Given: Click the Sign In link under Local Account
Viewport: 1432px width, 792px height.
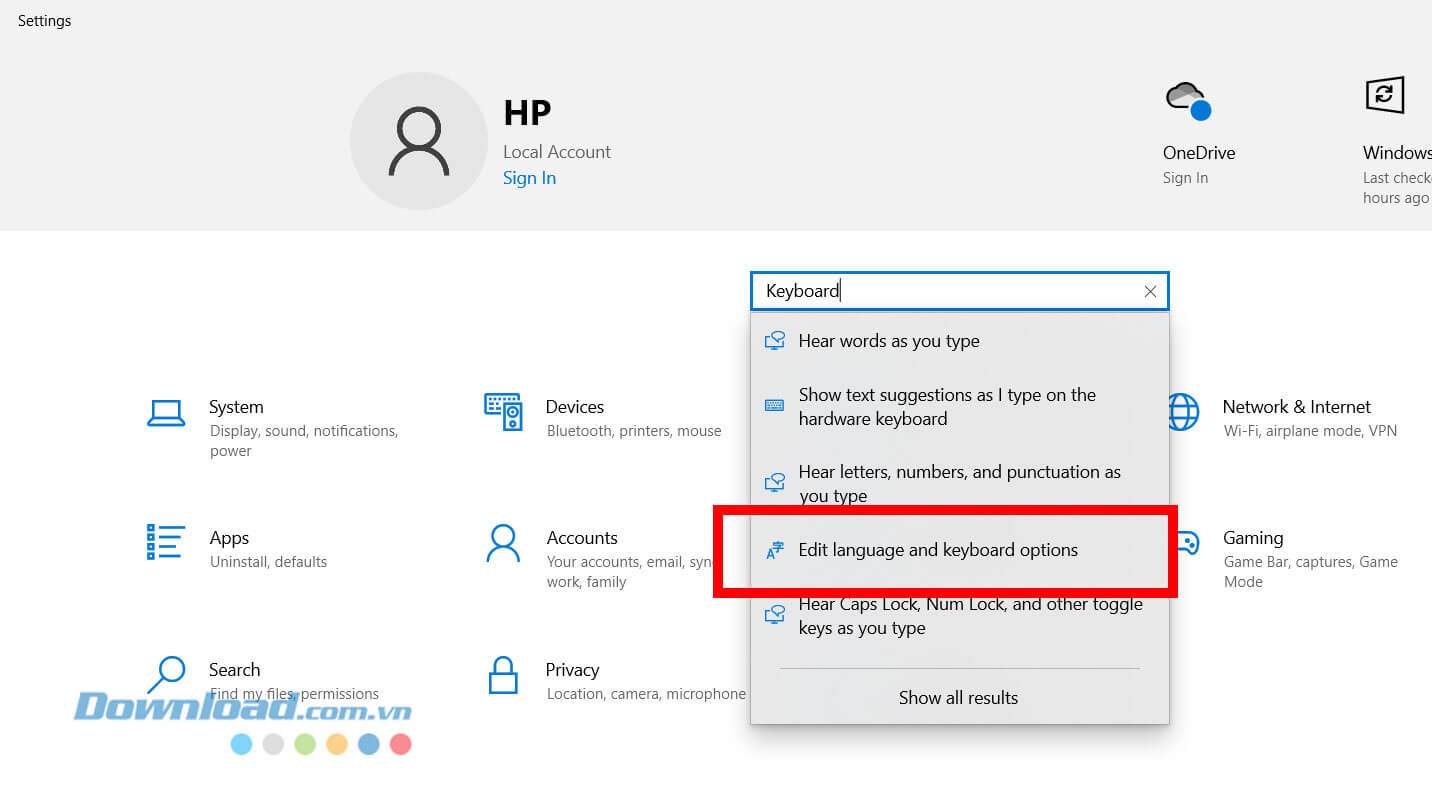Looking at the screenshot, I should pyautogui.click(x=529, y=178).
